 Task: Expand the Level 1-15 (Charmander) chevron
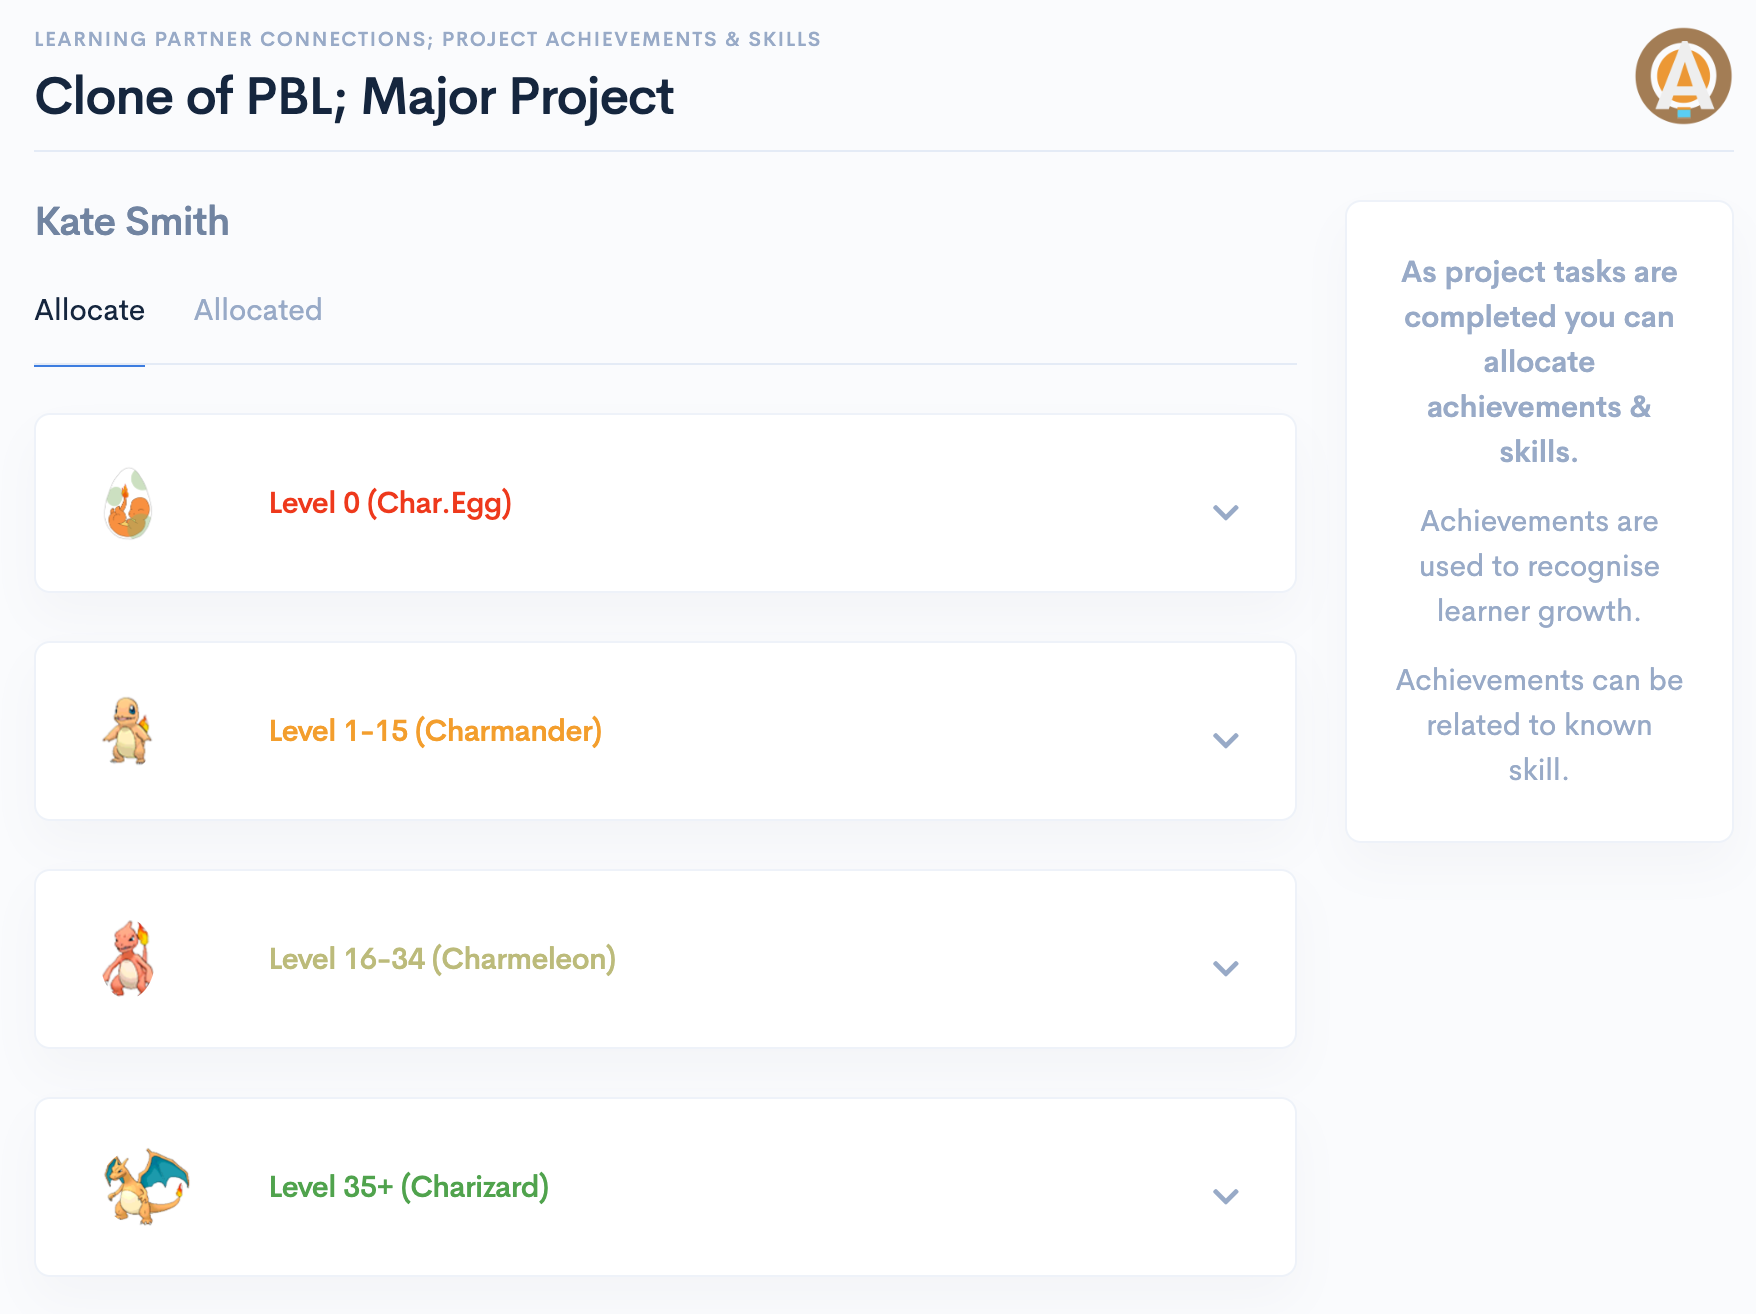click(x=1225, y=740)
